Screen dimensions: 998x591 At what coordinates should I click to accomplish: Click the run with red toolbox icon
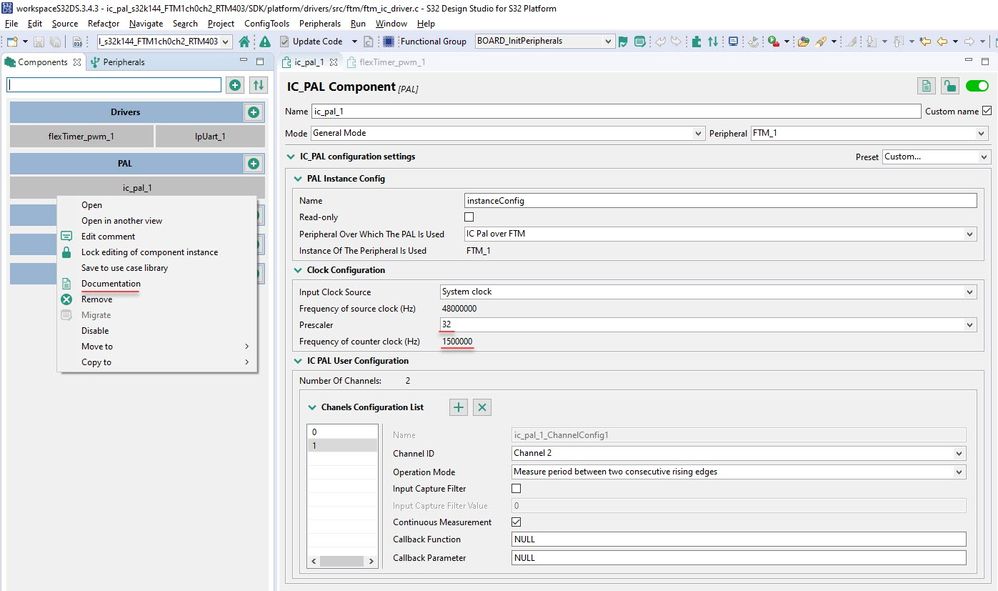pos(773,41)
